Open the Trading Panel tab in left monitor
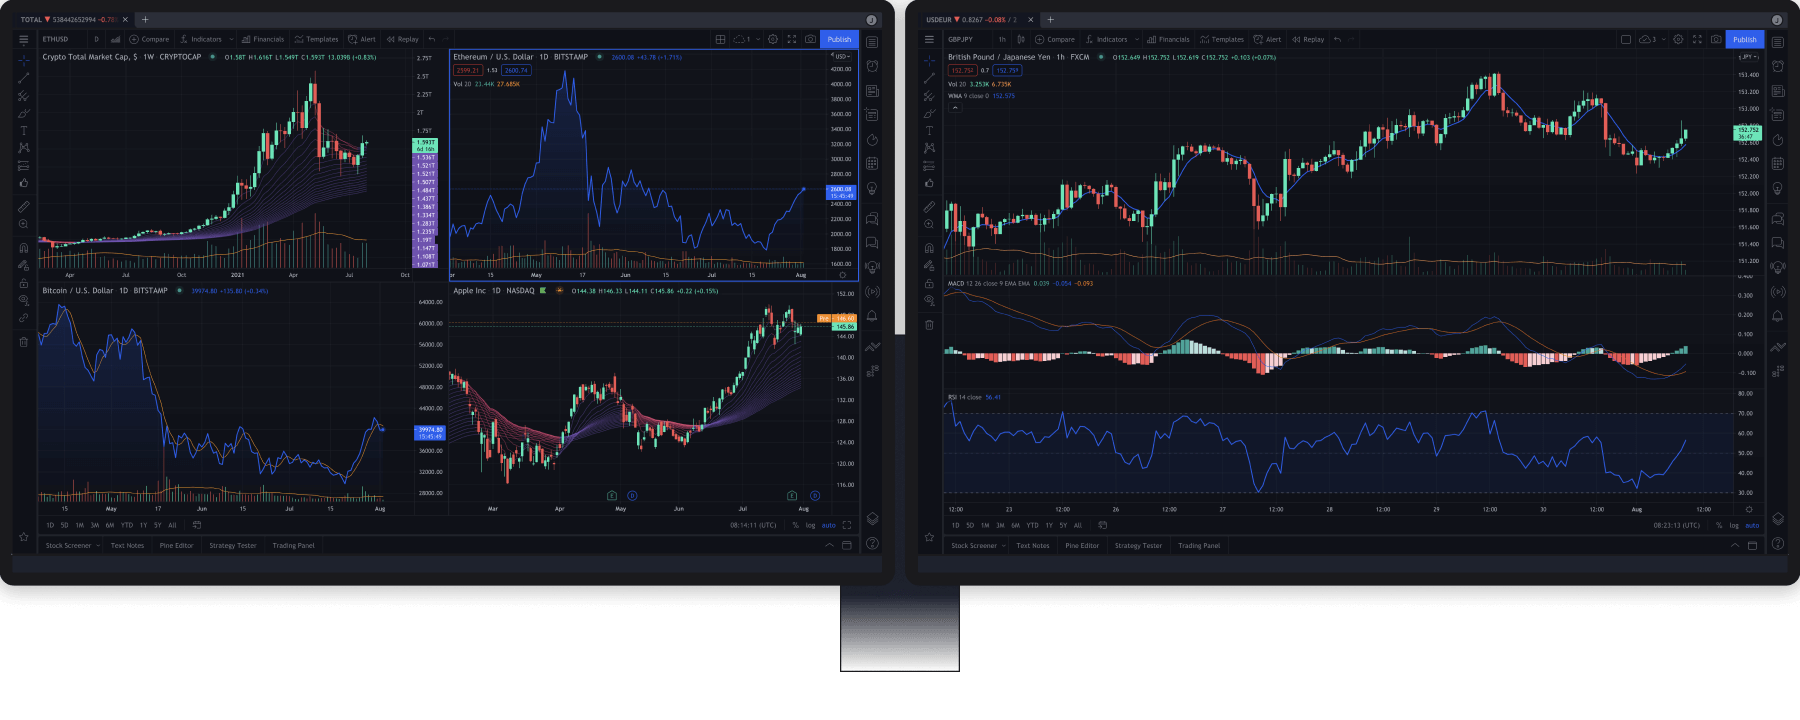 [293, 545]
